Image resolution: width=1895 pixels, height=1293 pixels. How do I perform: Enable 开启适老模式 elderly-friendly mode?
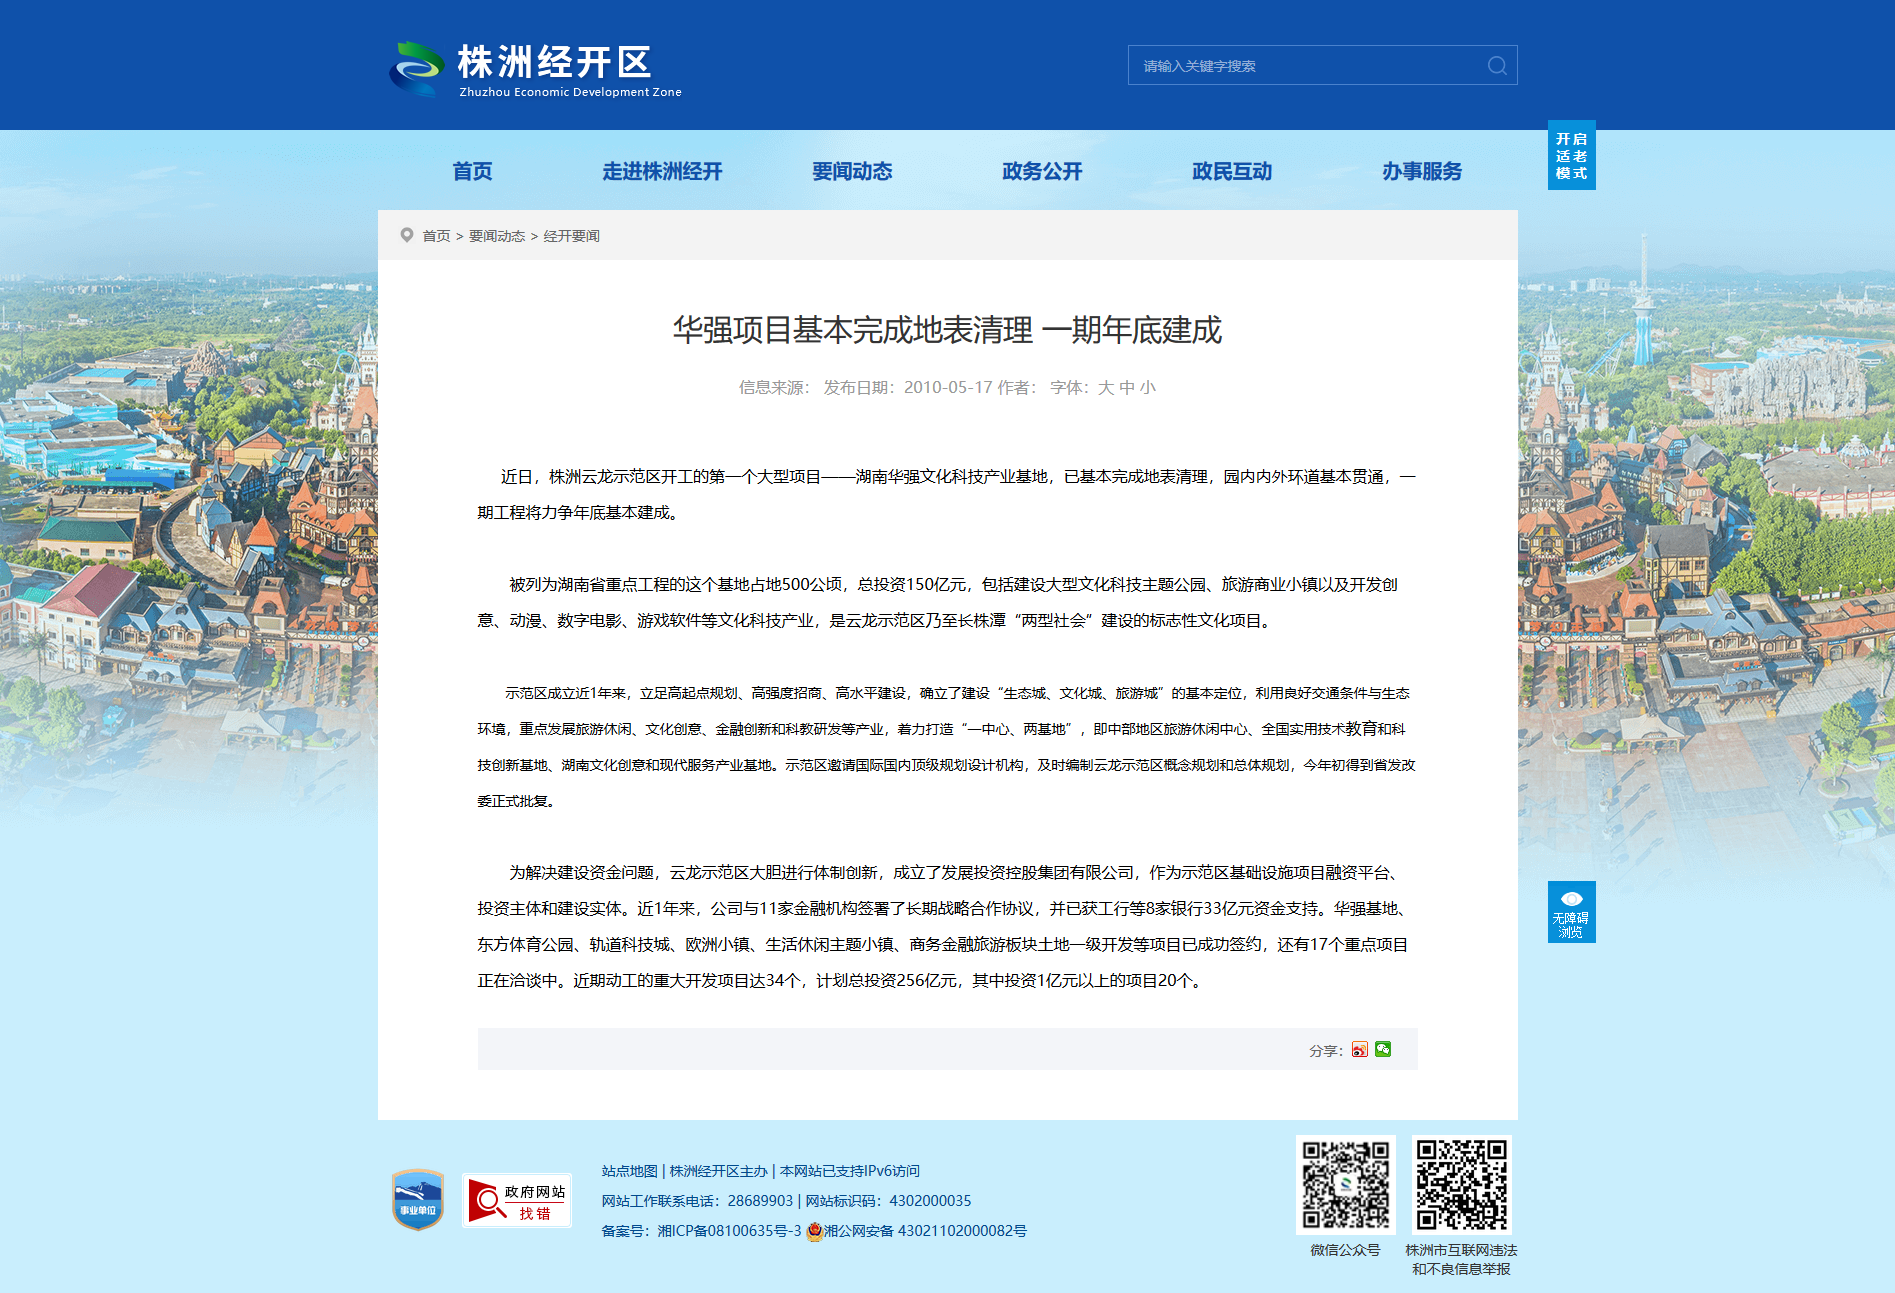pyautogui.click(x=1571, y=156)
